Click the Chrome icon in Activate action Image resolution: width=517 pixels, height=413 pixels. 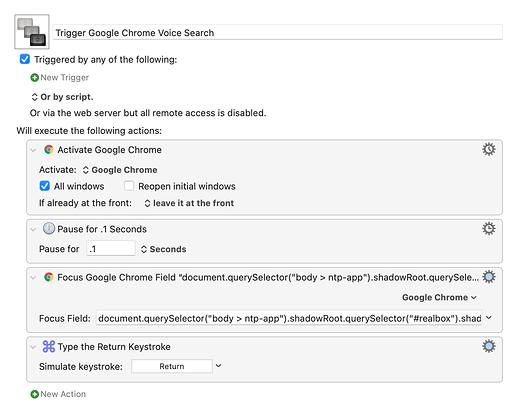click(x=49, y=150)
